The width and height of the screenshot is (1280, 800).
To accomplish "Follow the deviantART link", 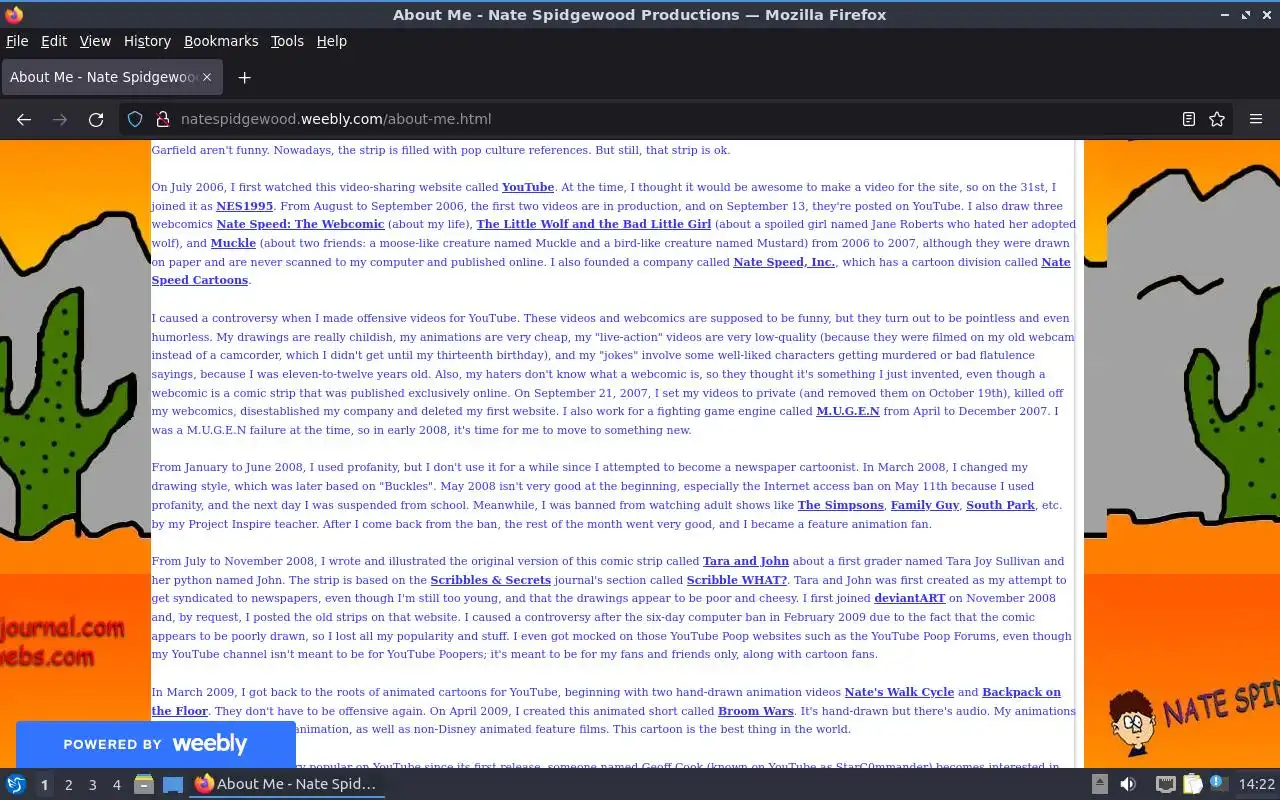I will tap(910, 598).
